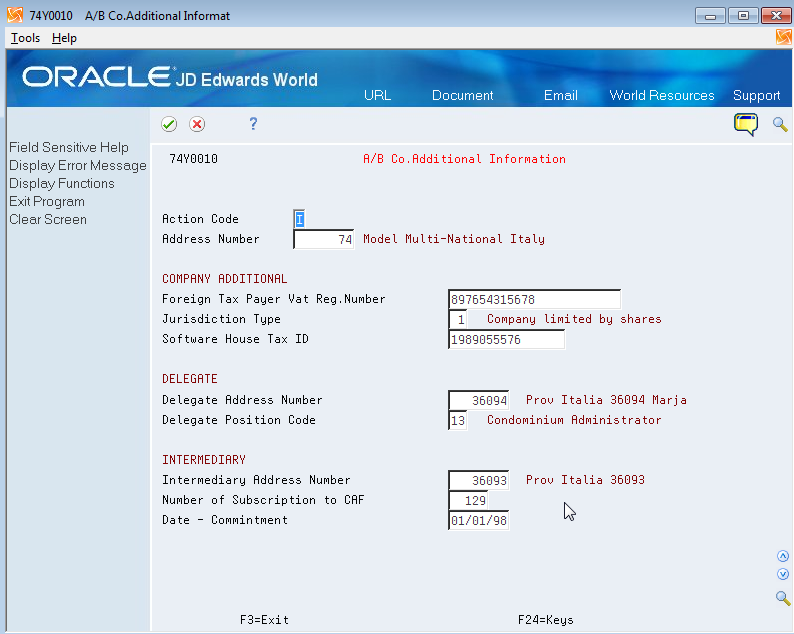Image resolution: width=794 pixels, height=634 pixels.
Task: Click the Jurisdiction Type field
Action: (x=458, y=320)
